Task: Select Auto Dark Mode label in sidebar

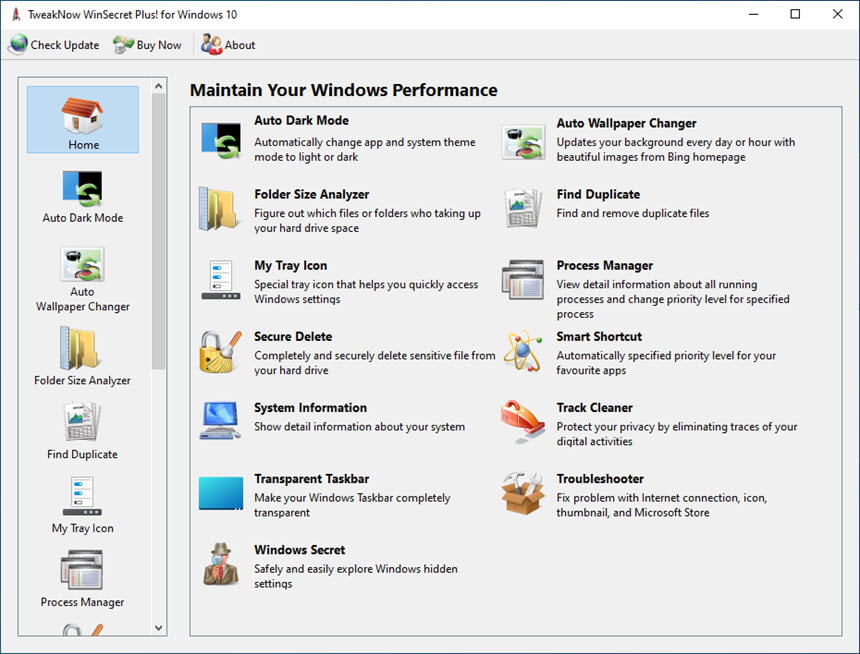Action: [83, 218]
